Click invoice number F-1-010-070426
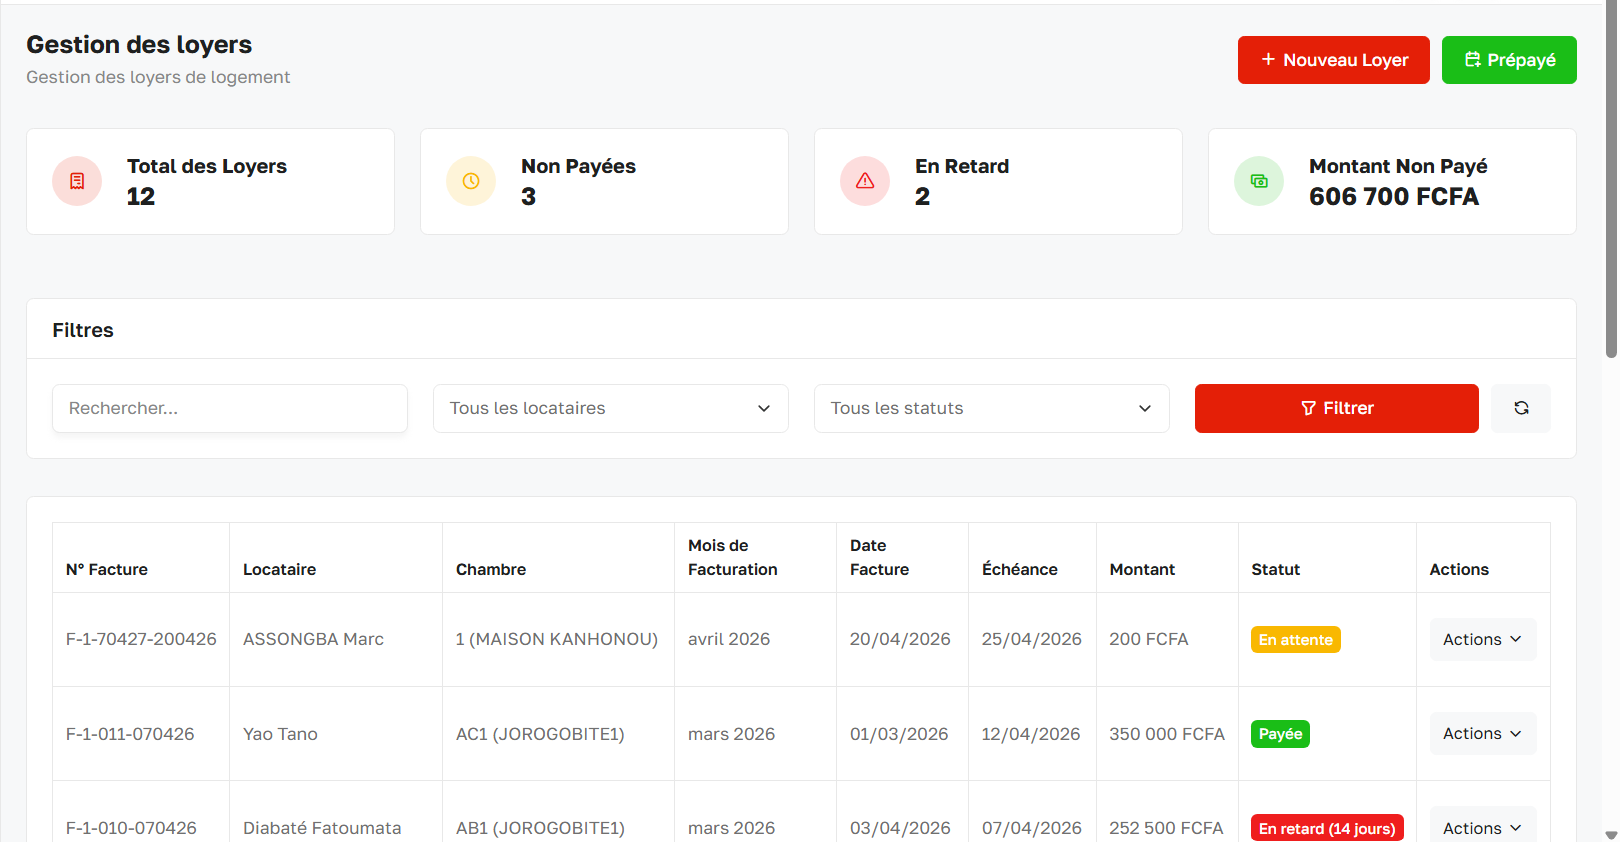 131,828
